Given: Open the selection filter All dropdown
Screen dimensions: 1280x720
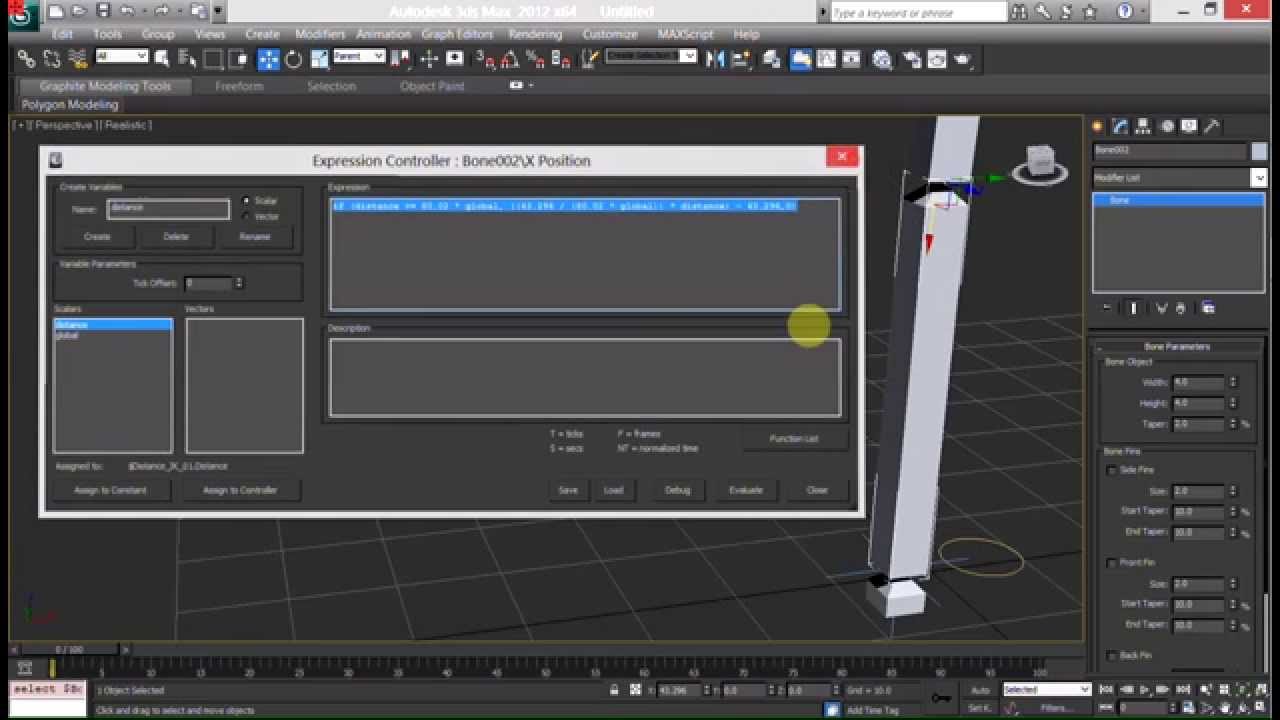Looking at the screenshot, I should [122, 56].
